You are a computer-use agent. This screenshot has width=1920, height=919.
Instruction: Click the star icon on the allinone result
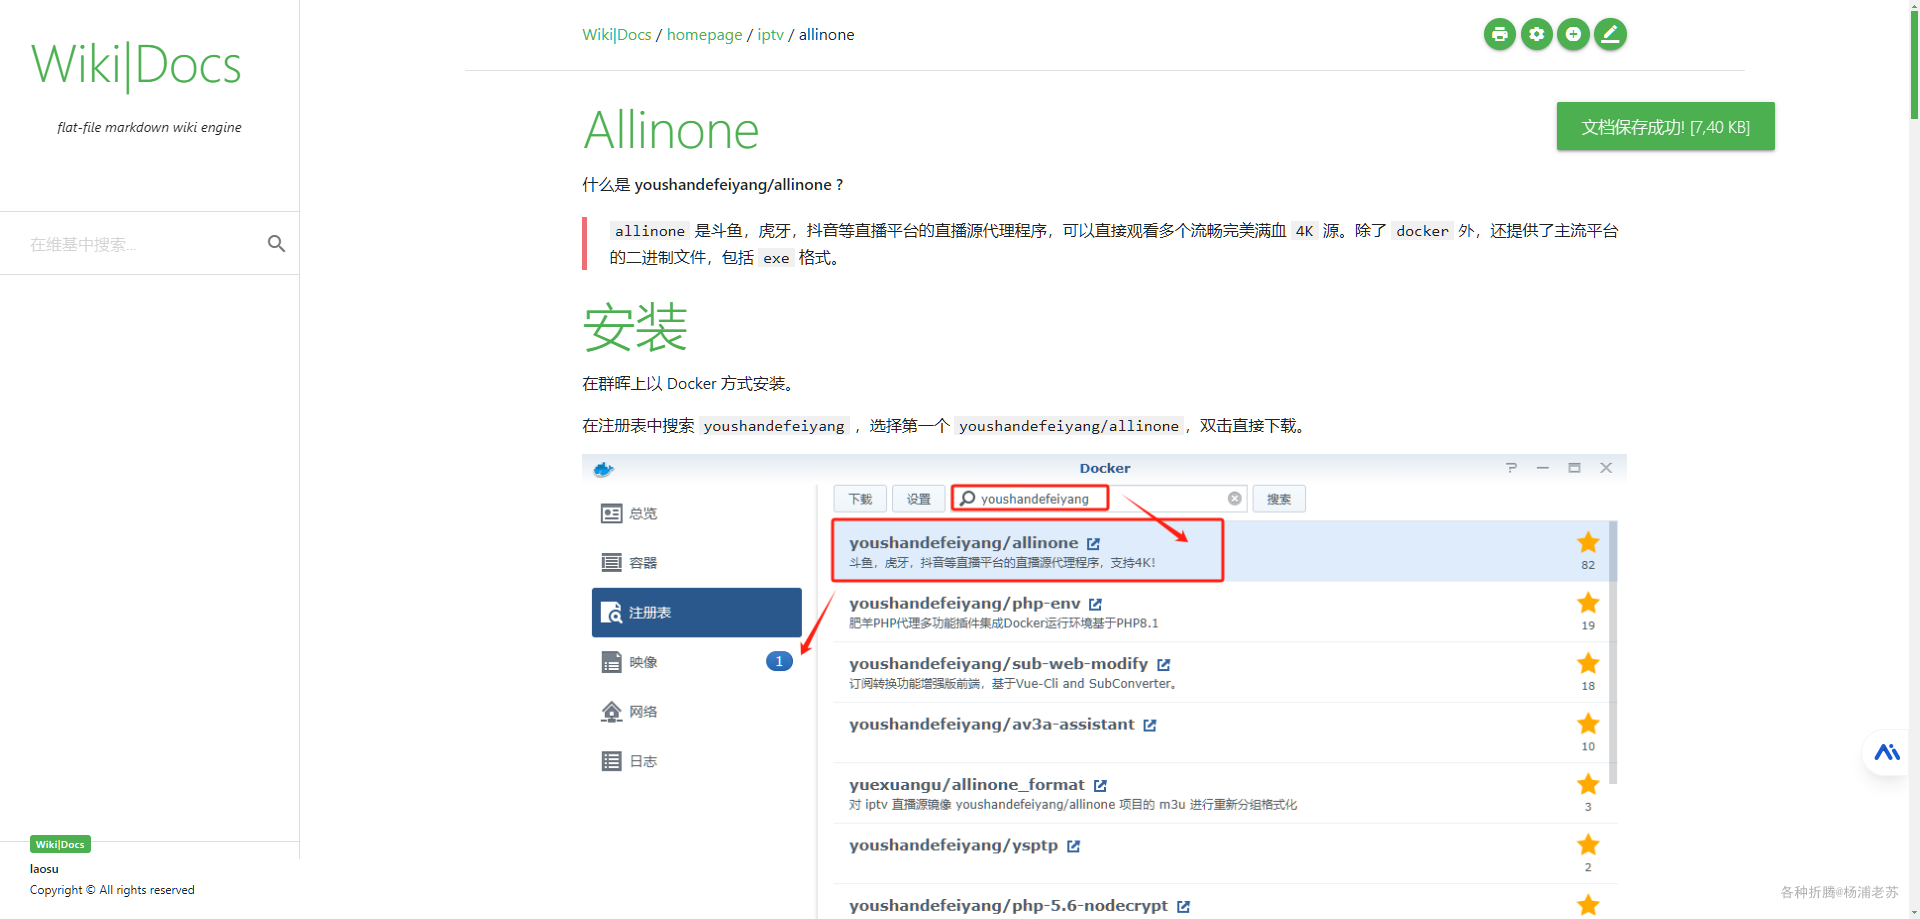[x=1588, y=542]
